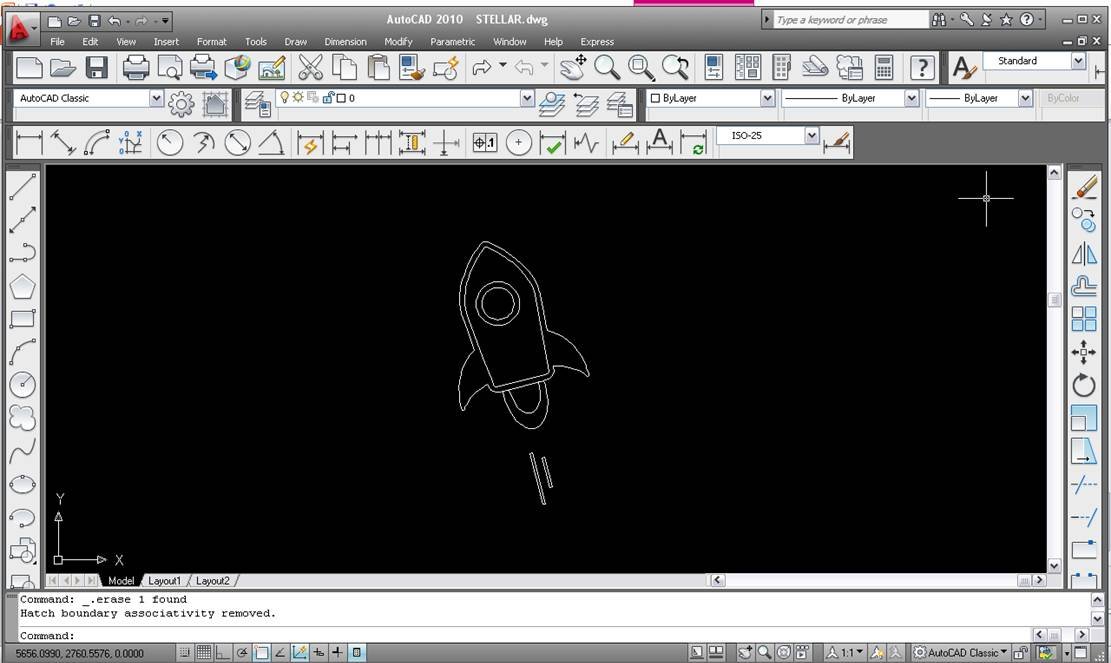Switch to the Layout2 tab
1111x663 pixels.
213,581
